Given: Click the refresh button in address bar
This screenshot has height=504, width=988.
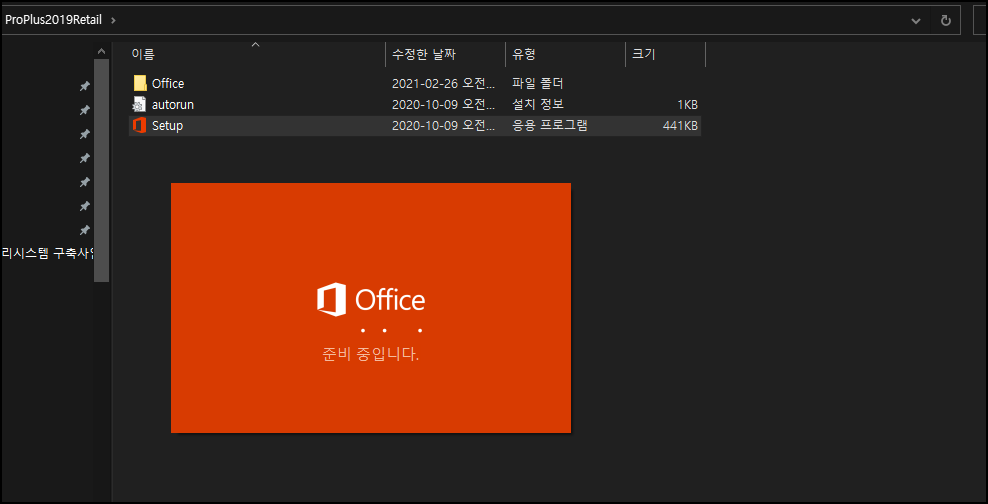Looking at the screenshot, I should click(945, 21).
